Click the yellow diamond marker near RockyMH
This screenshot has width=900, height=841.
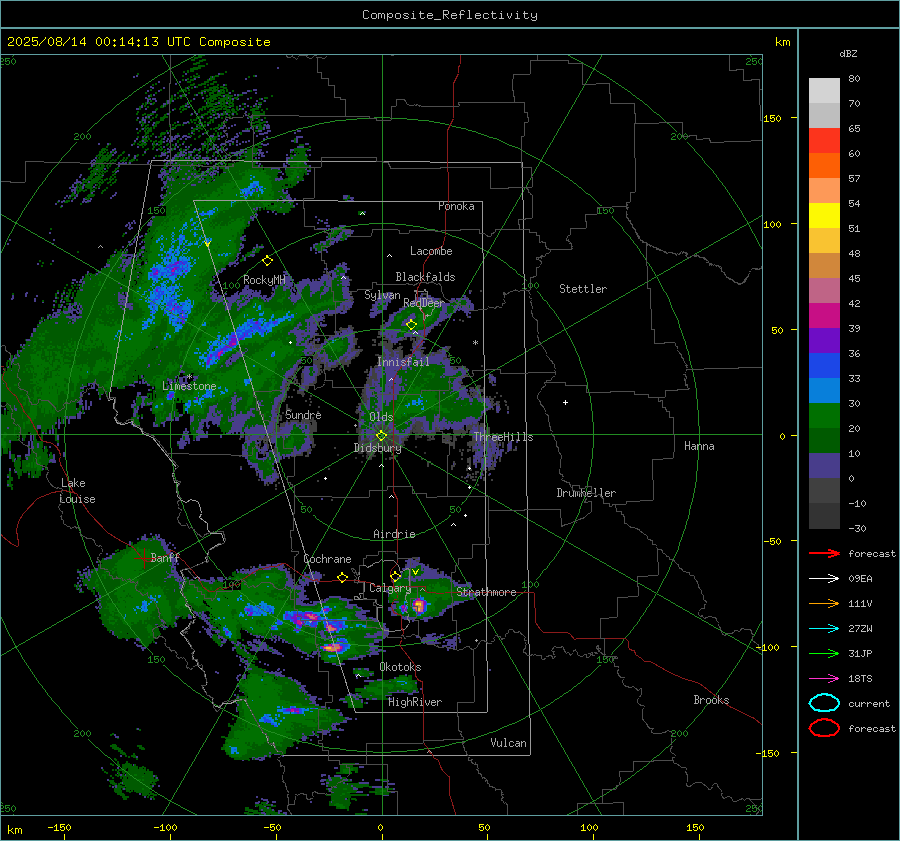267,261
